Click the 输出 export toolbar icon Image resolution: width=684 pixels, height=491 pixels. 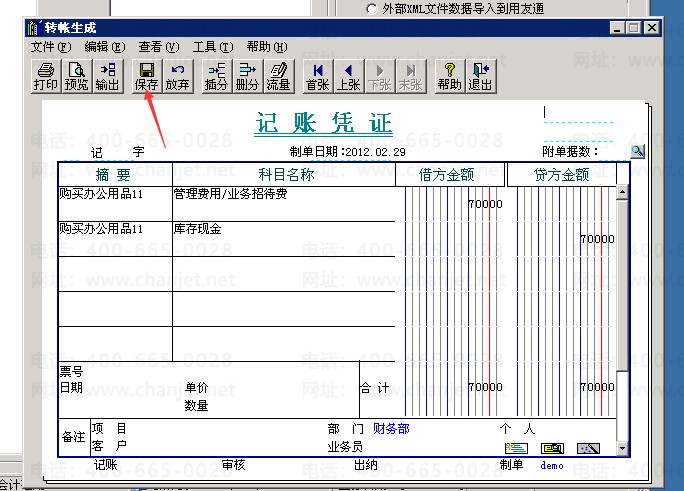coord(107,76)
